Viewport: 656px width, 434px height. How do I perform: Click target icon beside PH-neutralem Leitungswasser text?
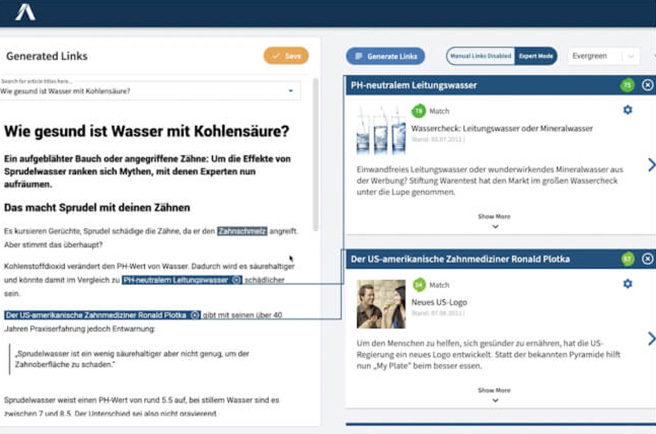pyautogui.click(x=236, y=280)
